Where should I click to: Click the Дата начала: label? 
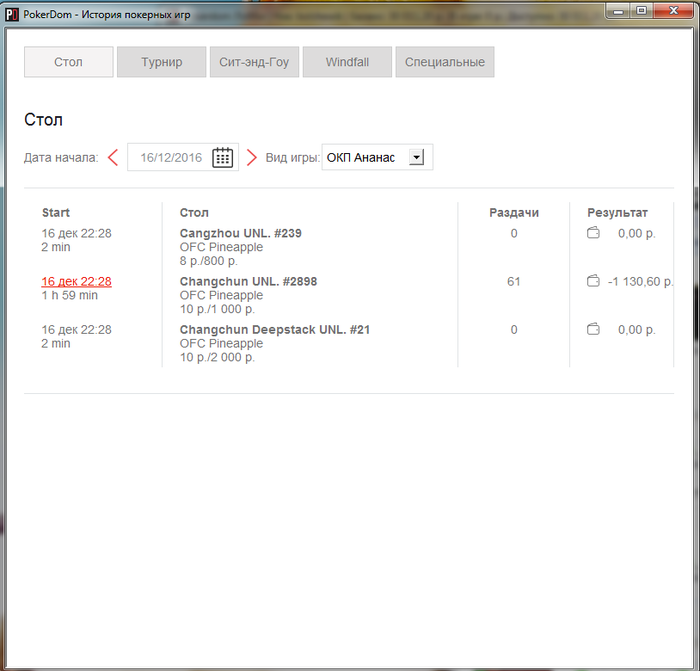coord(61,158)
